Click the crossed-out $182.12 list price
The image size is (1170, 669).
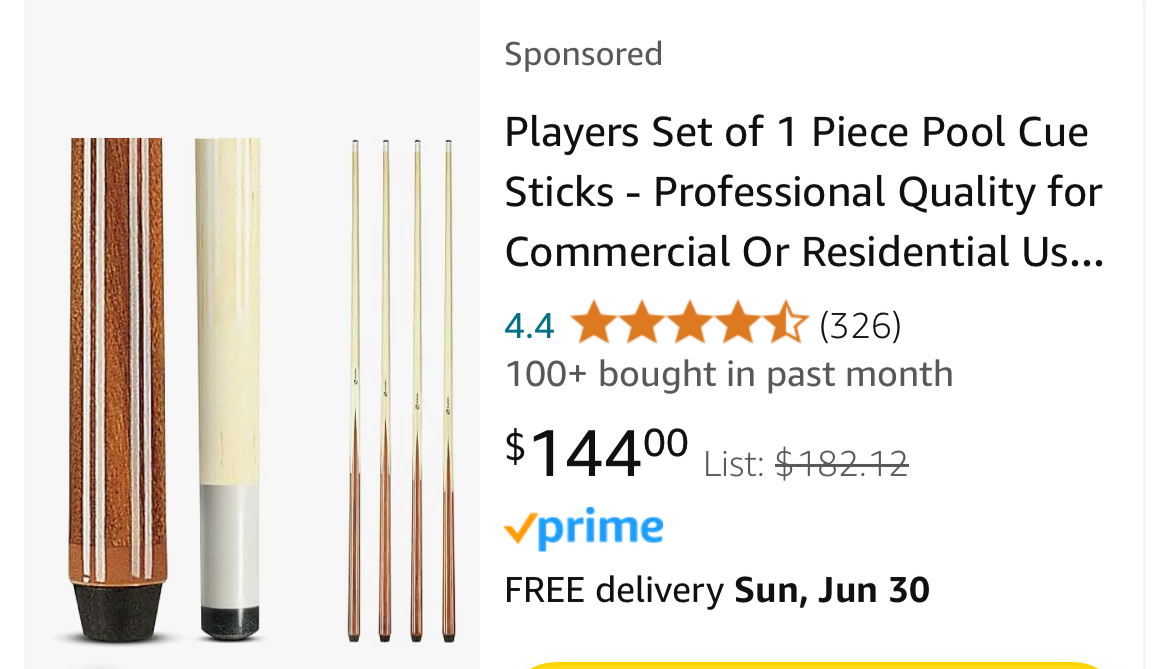click(841, 463)
